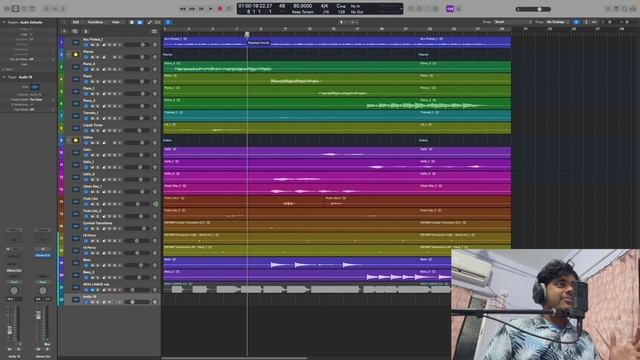Open the Snap Smart dropdown

(513, 22)
